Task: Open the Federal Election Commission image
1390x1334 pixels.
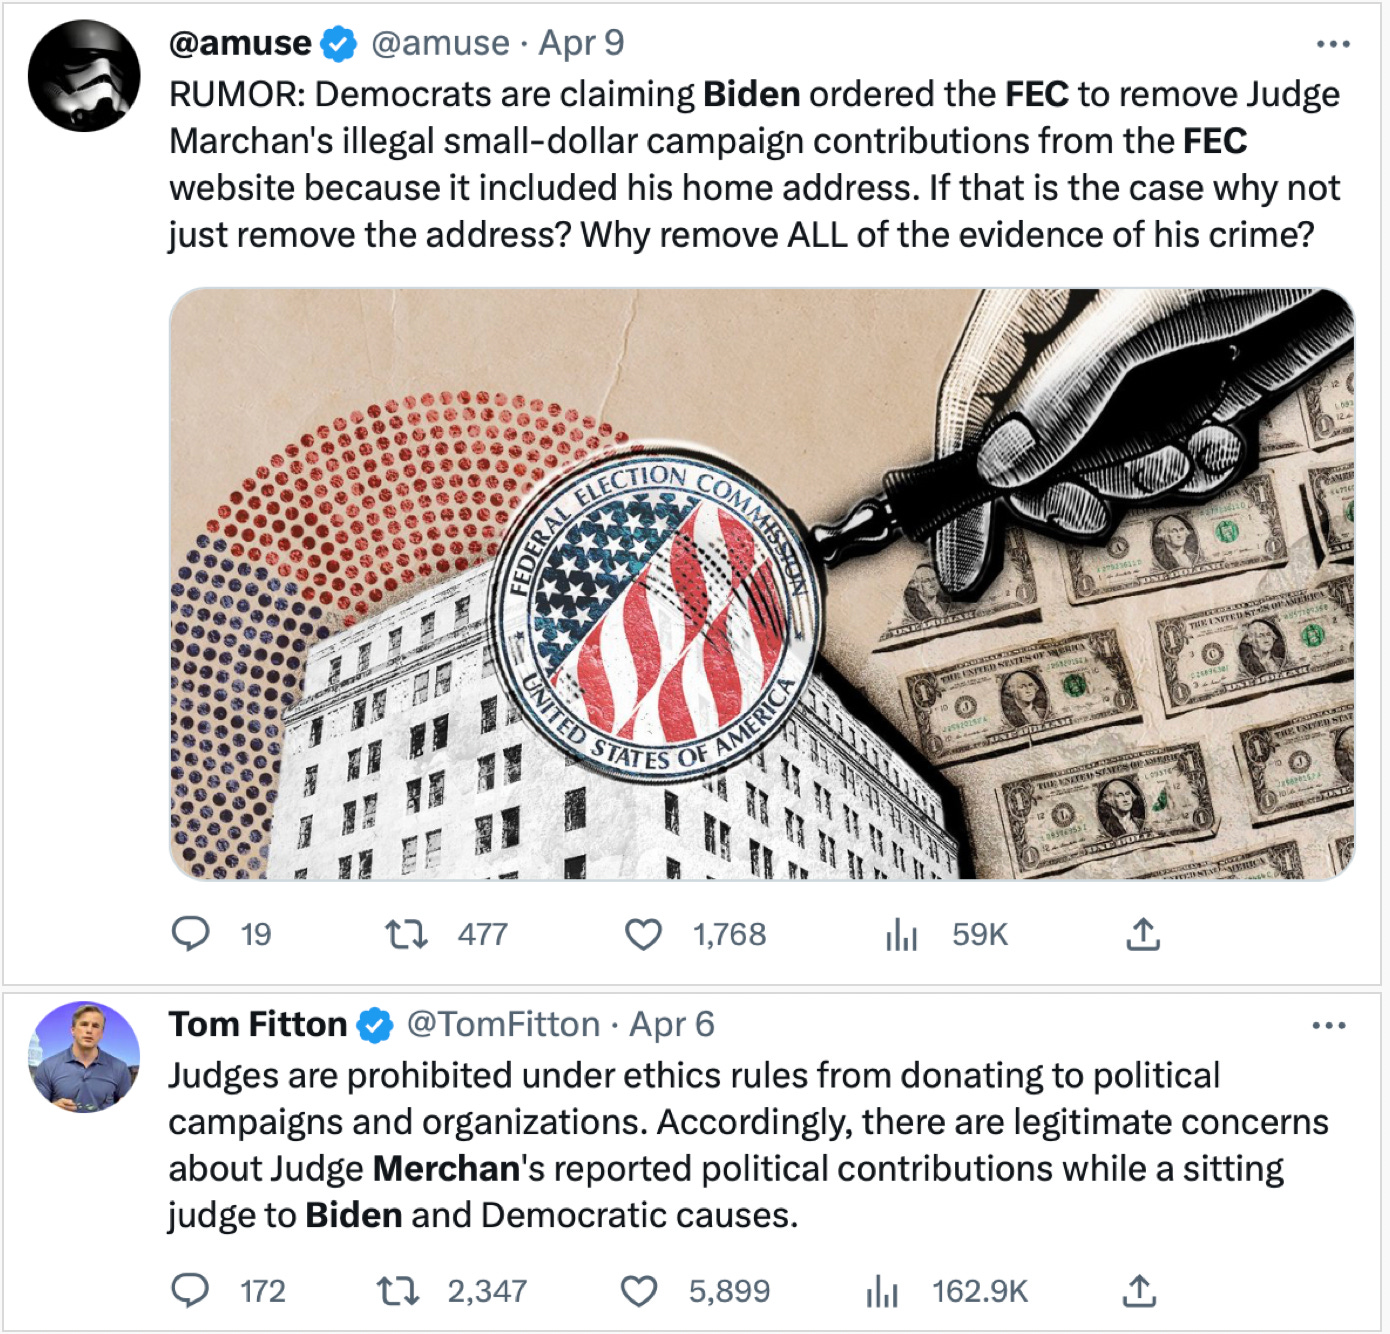Action: coord(761,584)
